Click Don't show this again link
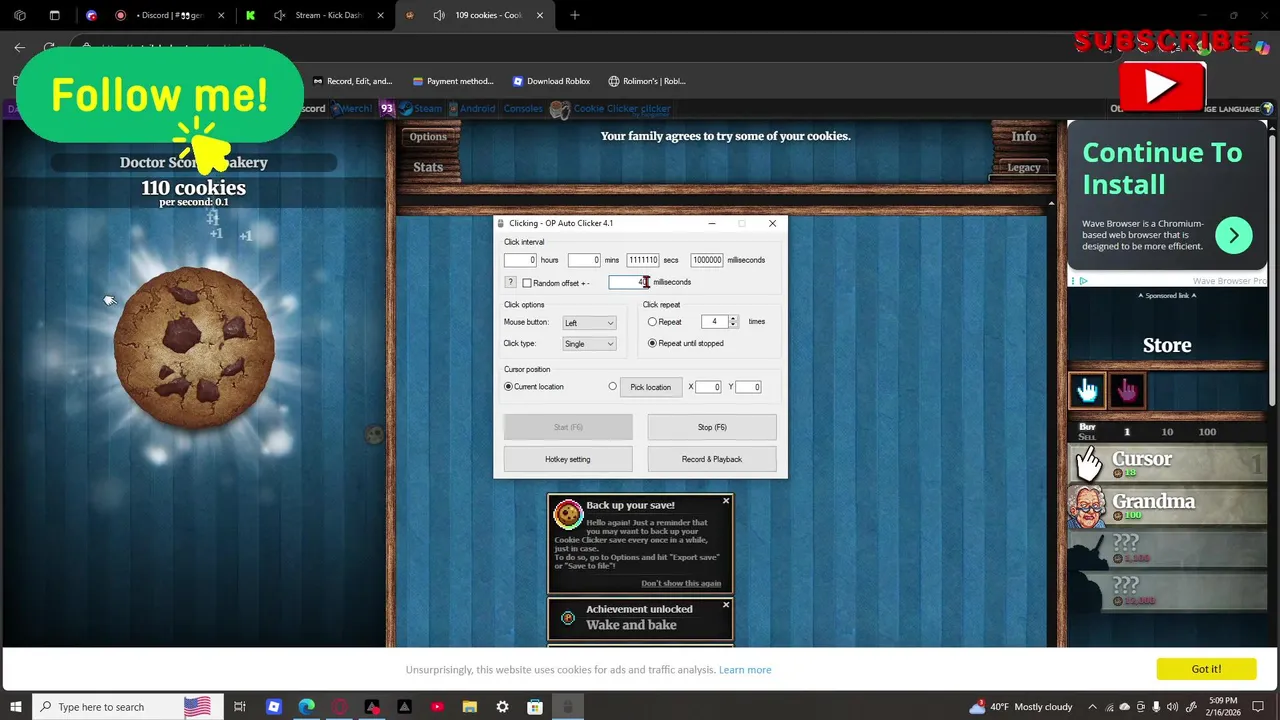The height and width of the screenshot is (720, 1280). [681, 583]
